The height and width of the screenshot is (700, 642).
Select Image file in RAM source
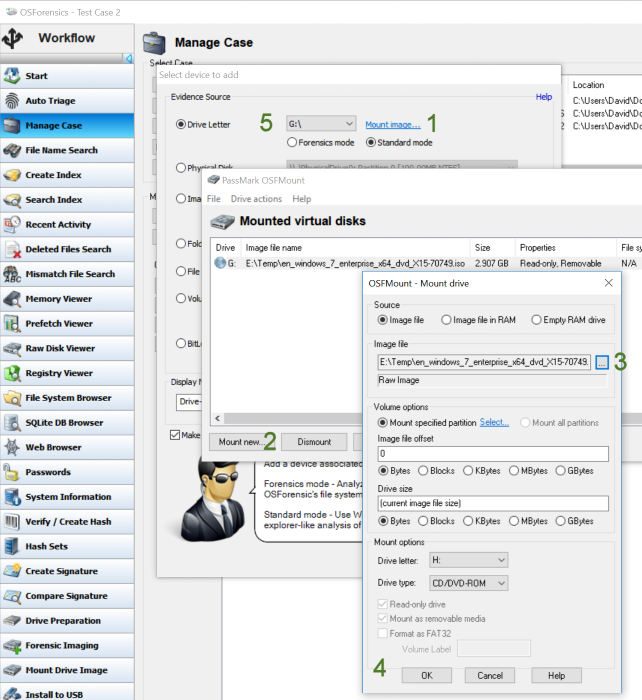(446, 320)
